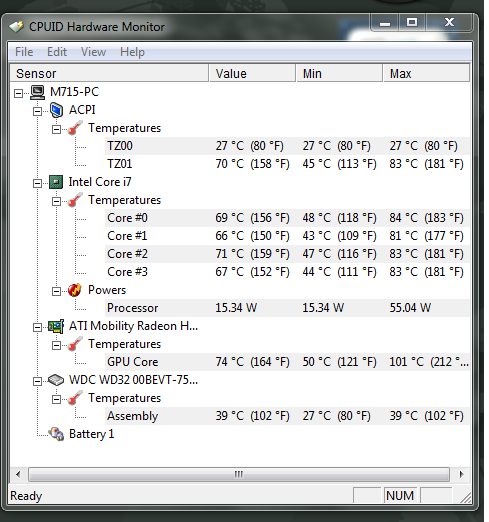Click the Battery 1 icon
The height and width of the screenshot is (522, 489).
56,434
